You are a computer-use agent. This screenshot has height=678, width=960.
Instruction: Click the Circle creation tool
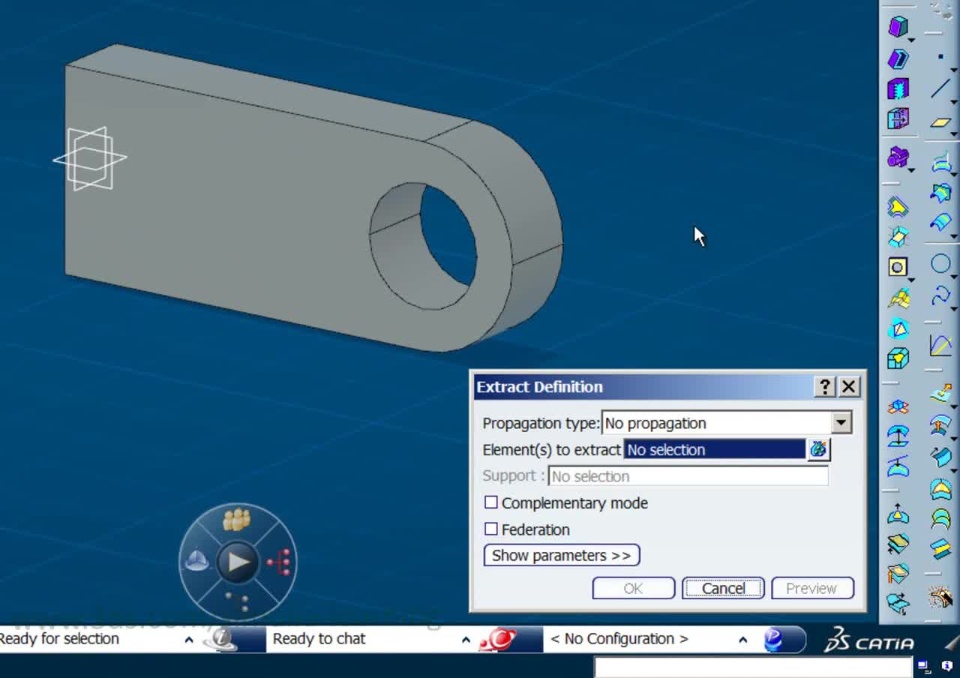(x=940, y=264)
